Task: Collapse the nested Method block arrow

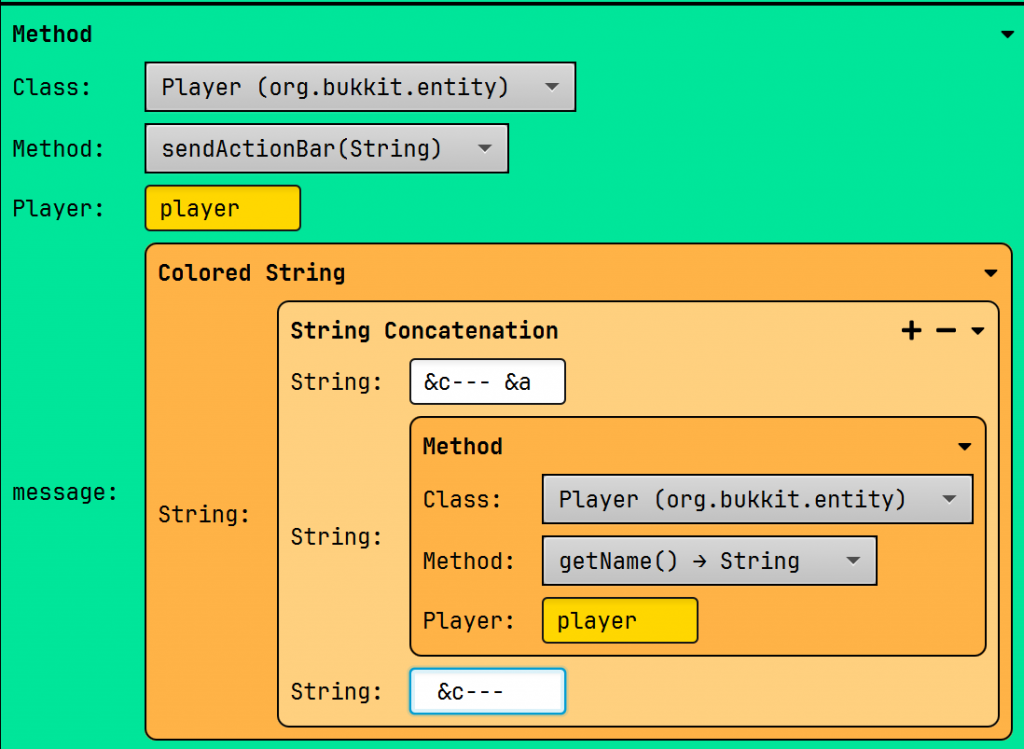Action: (x=965, y=447)
